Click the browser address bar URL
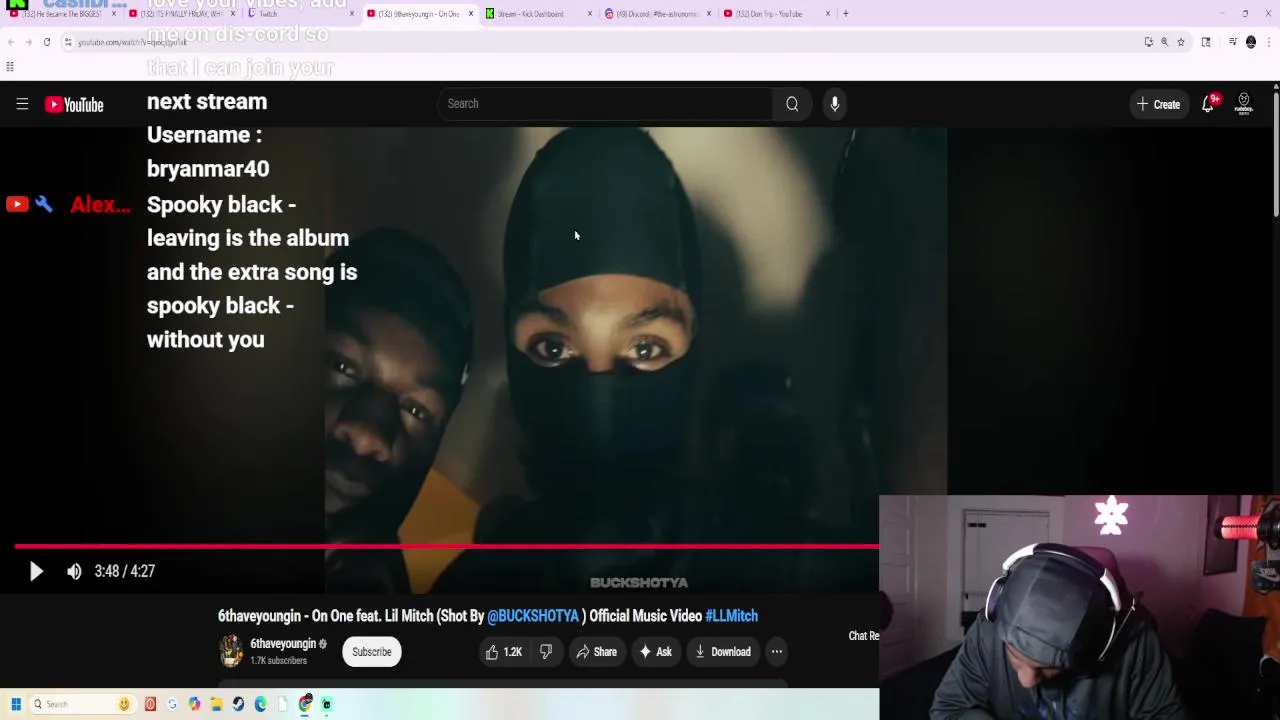 point(133,42)
